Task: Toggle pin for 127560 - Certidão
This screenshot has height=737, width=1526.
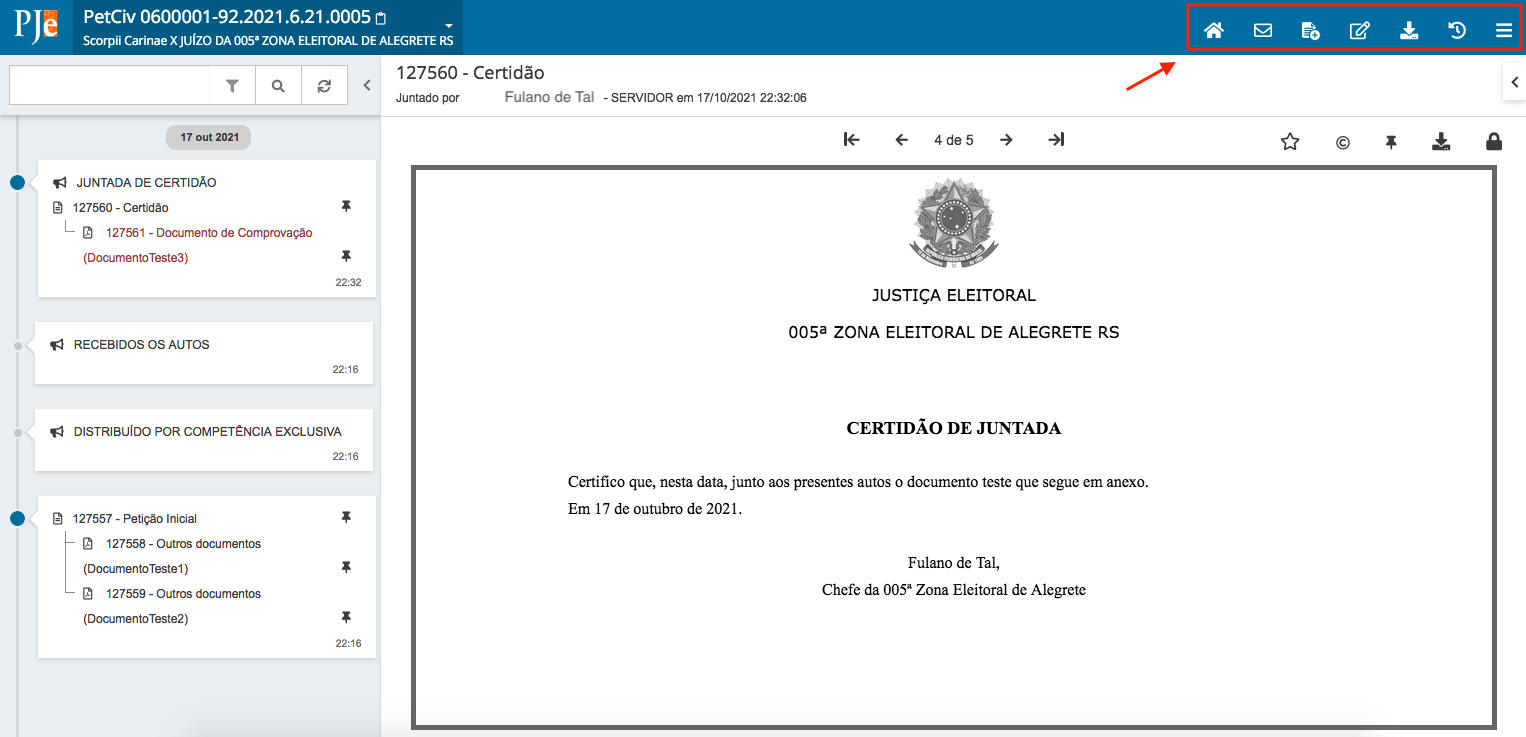Action: (x=346, y=206)
